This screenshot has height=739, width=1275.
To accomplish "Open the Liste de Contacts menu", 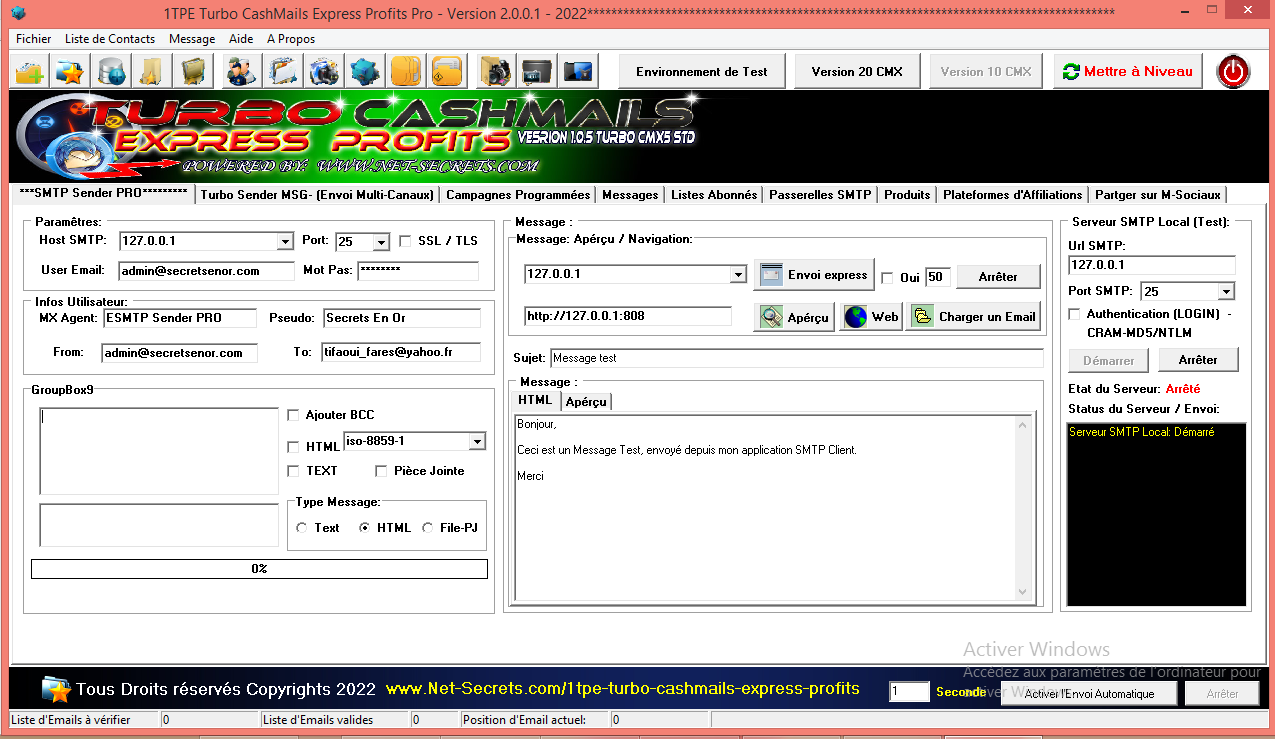I will click(110, 39).
